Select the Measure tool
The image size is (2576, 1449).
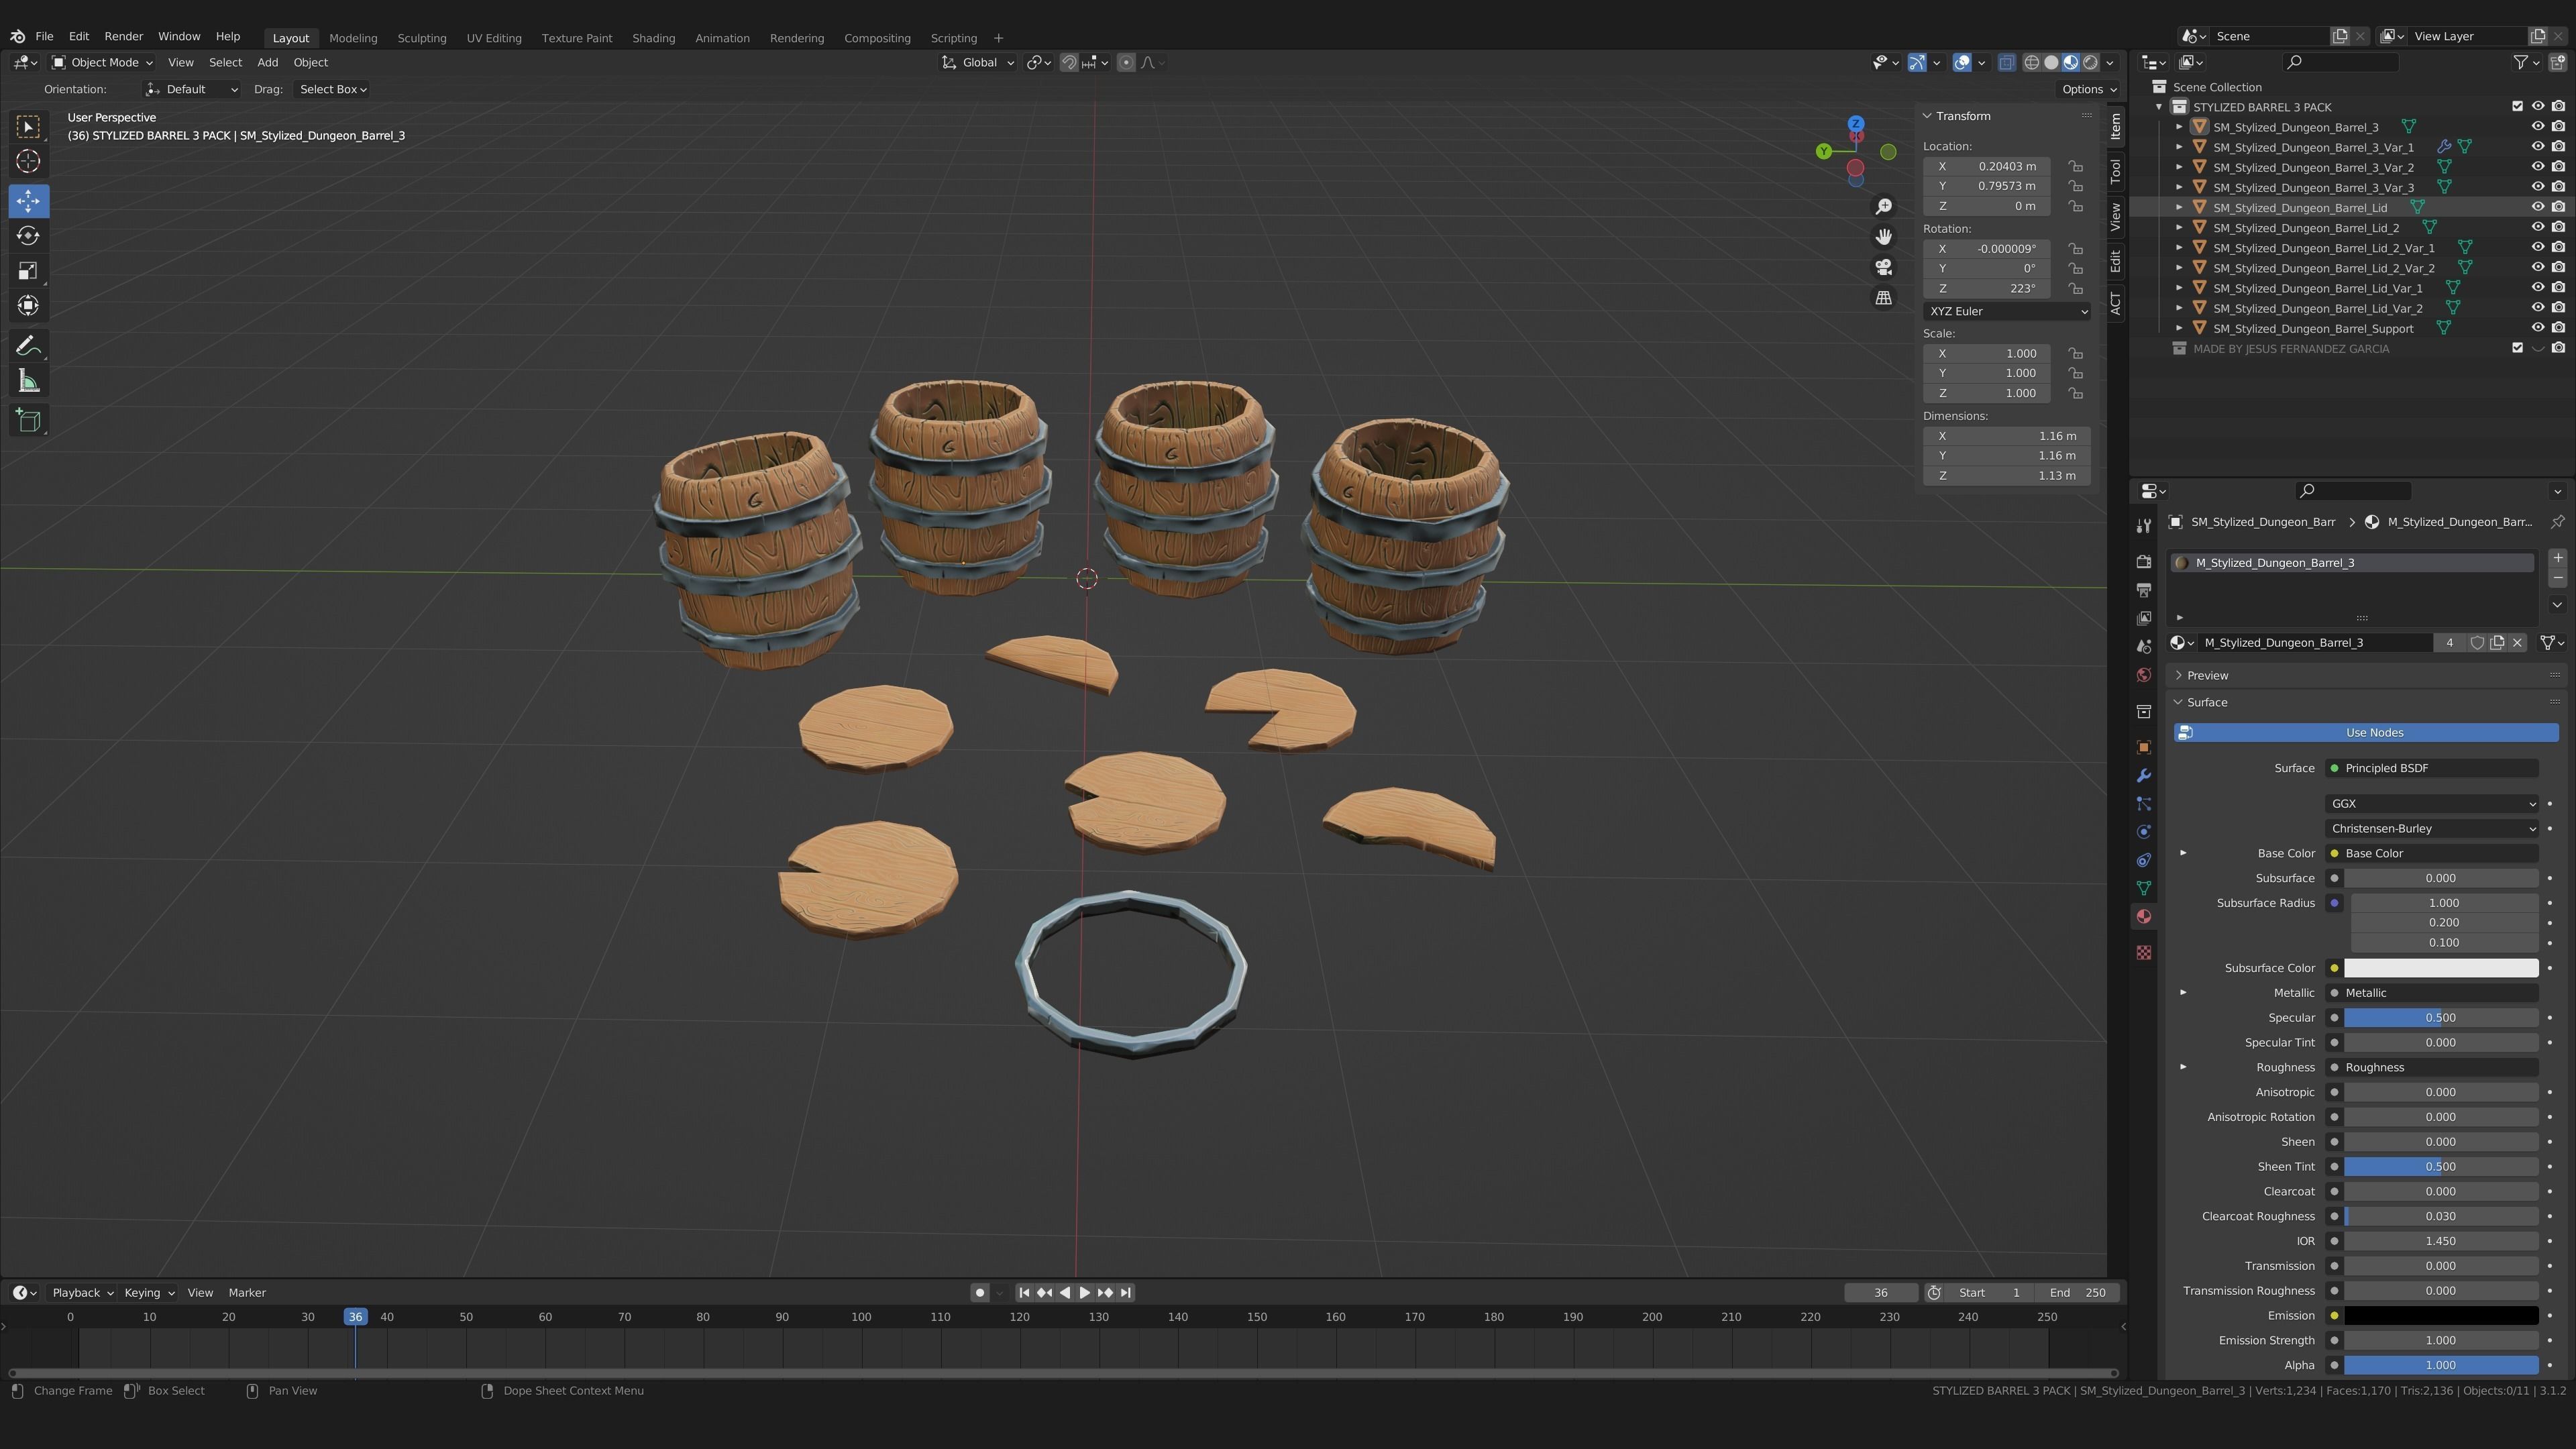point(28,382)
